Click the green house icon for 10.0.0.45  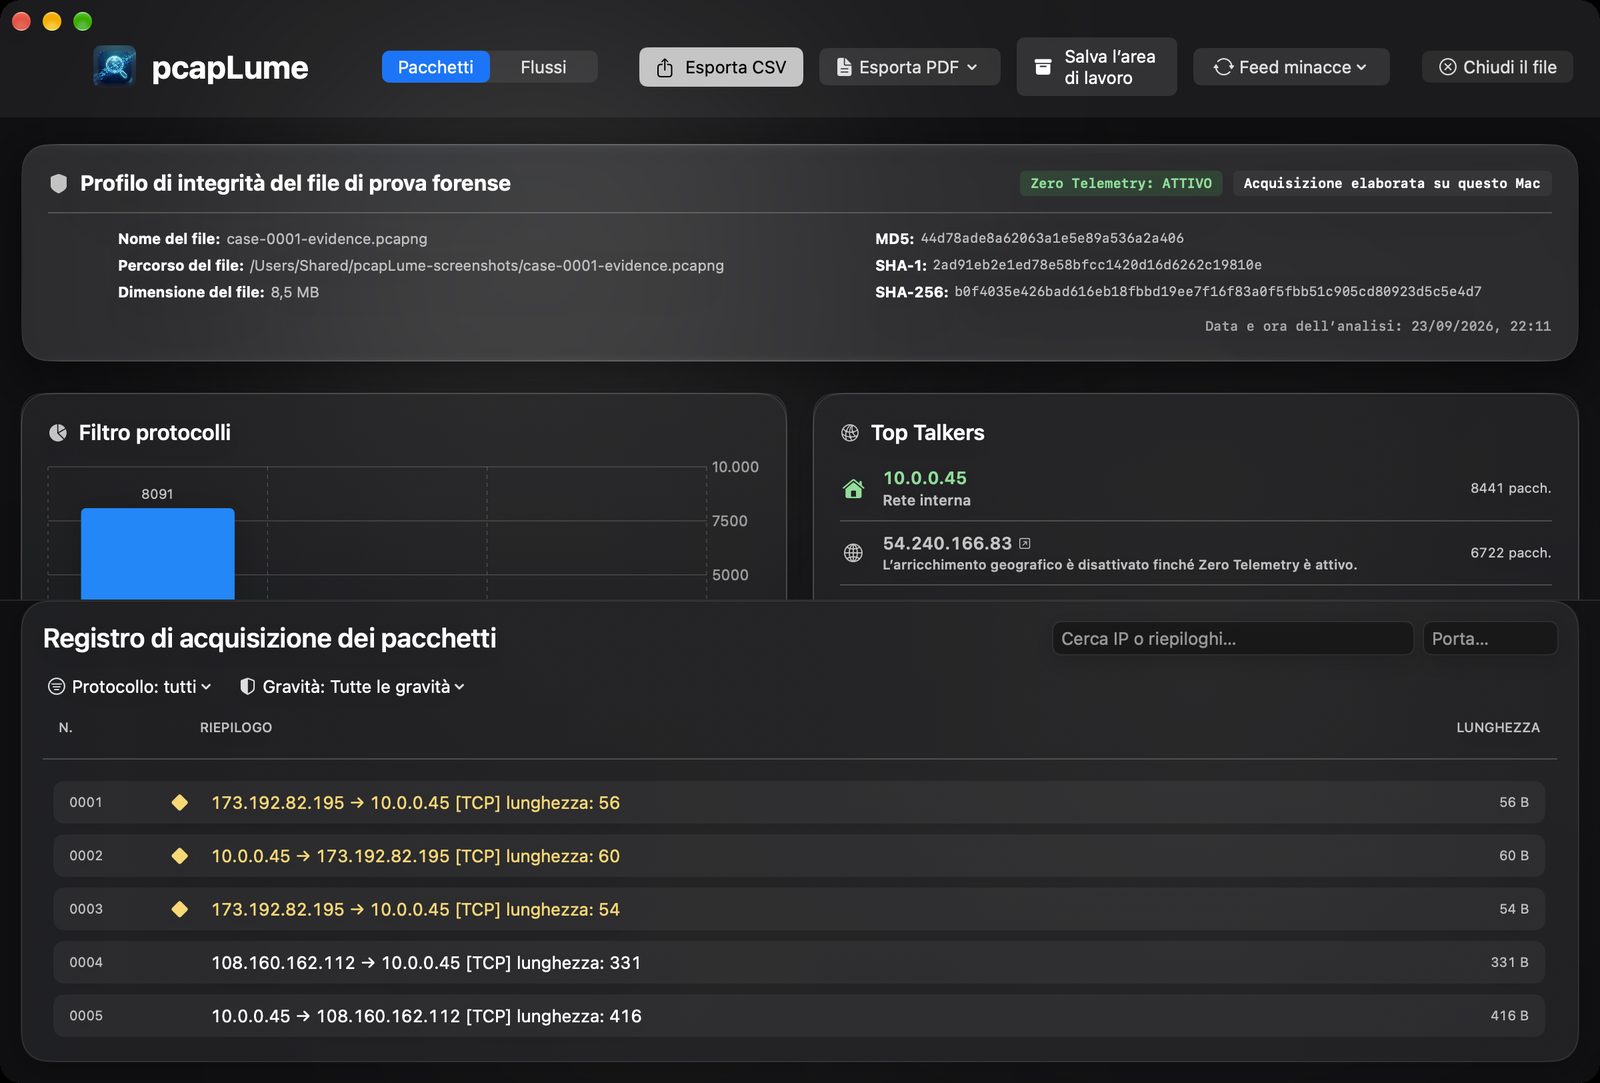pyautogui.click(x=853, y=489)
